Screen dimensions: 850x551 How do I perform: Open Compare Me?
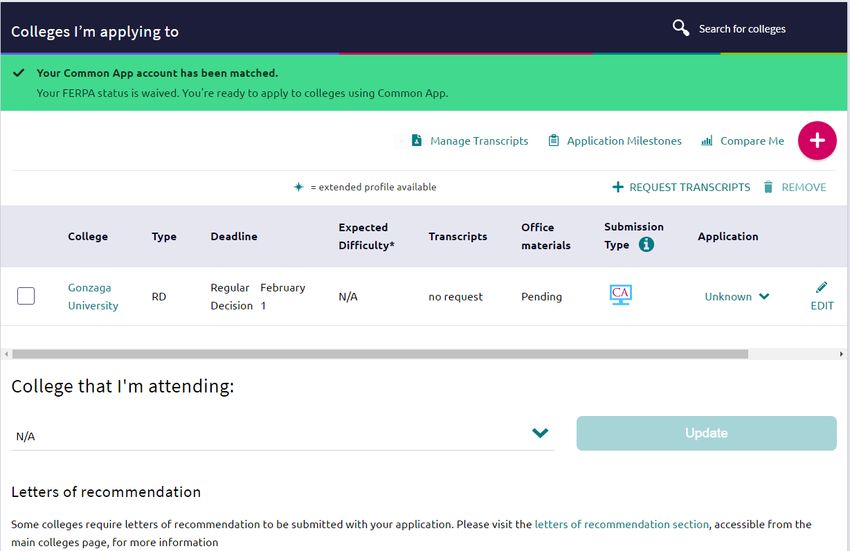pos(752,141)
